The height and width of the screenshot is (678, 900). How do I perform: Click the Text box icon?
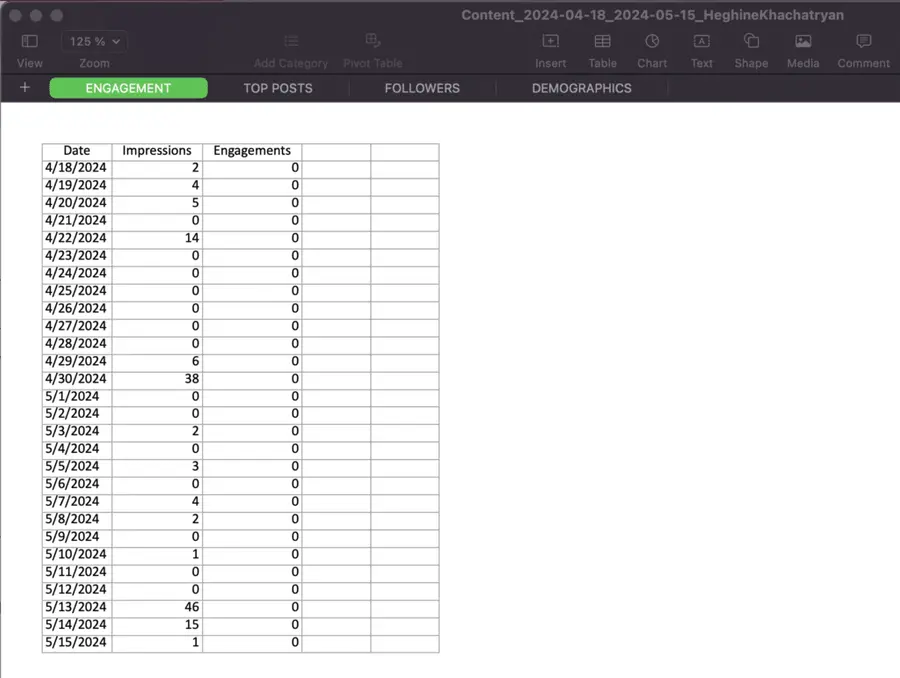701,41
